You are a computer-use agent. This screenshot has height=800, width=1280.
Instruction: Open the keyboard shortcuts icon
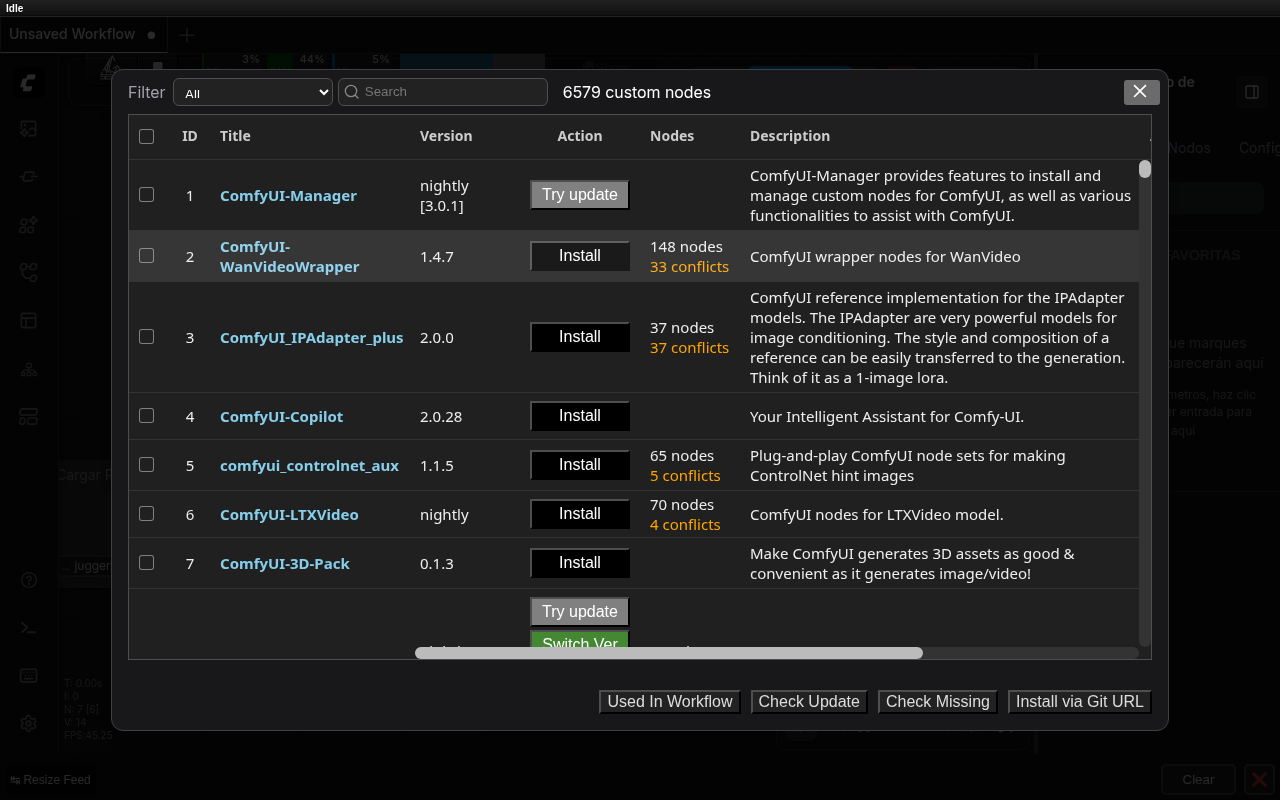coord(28,675)
